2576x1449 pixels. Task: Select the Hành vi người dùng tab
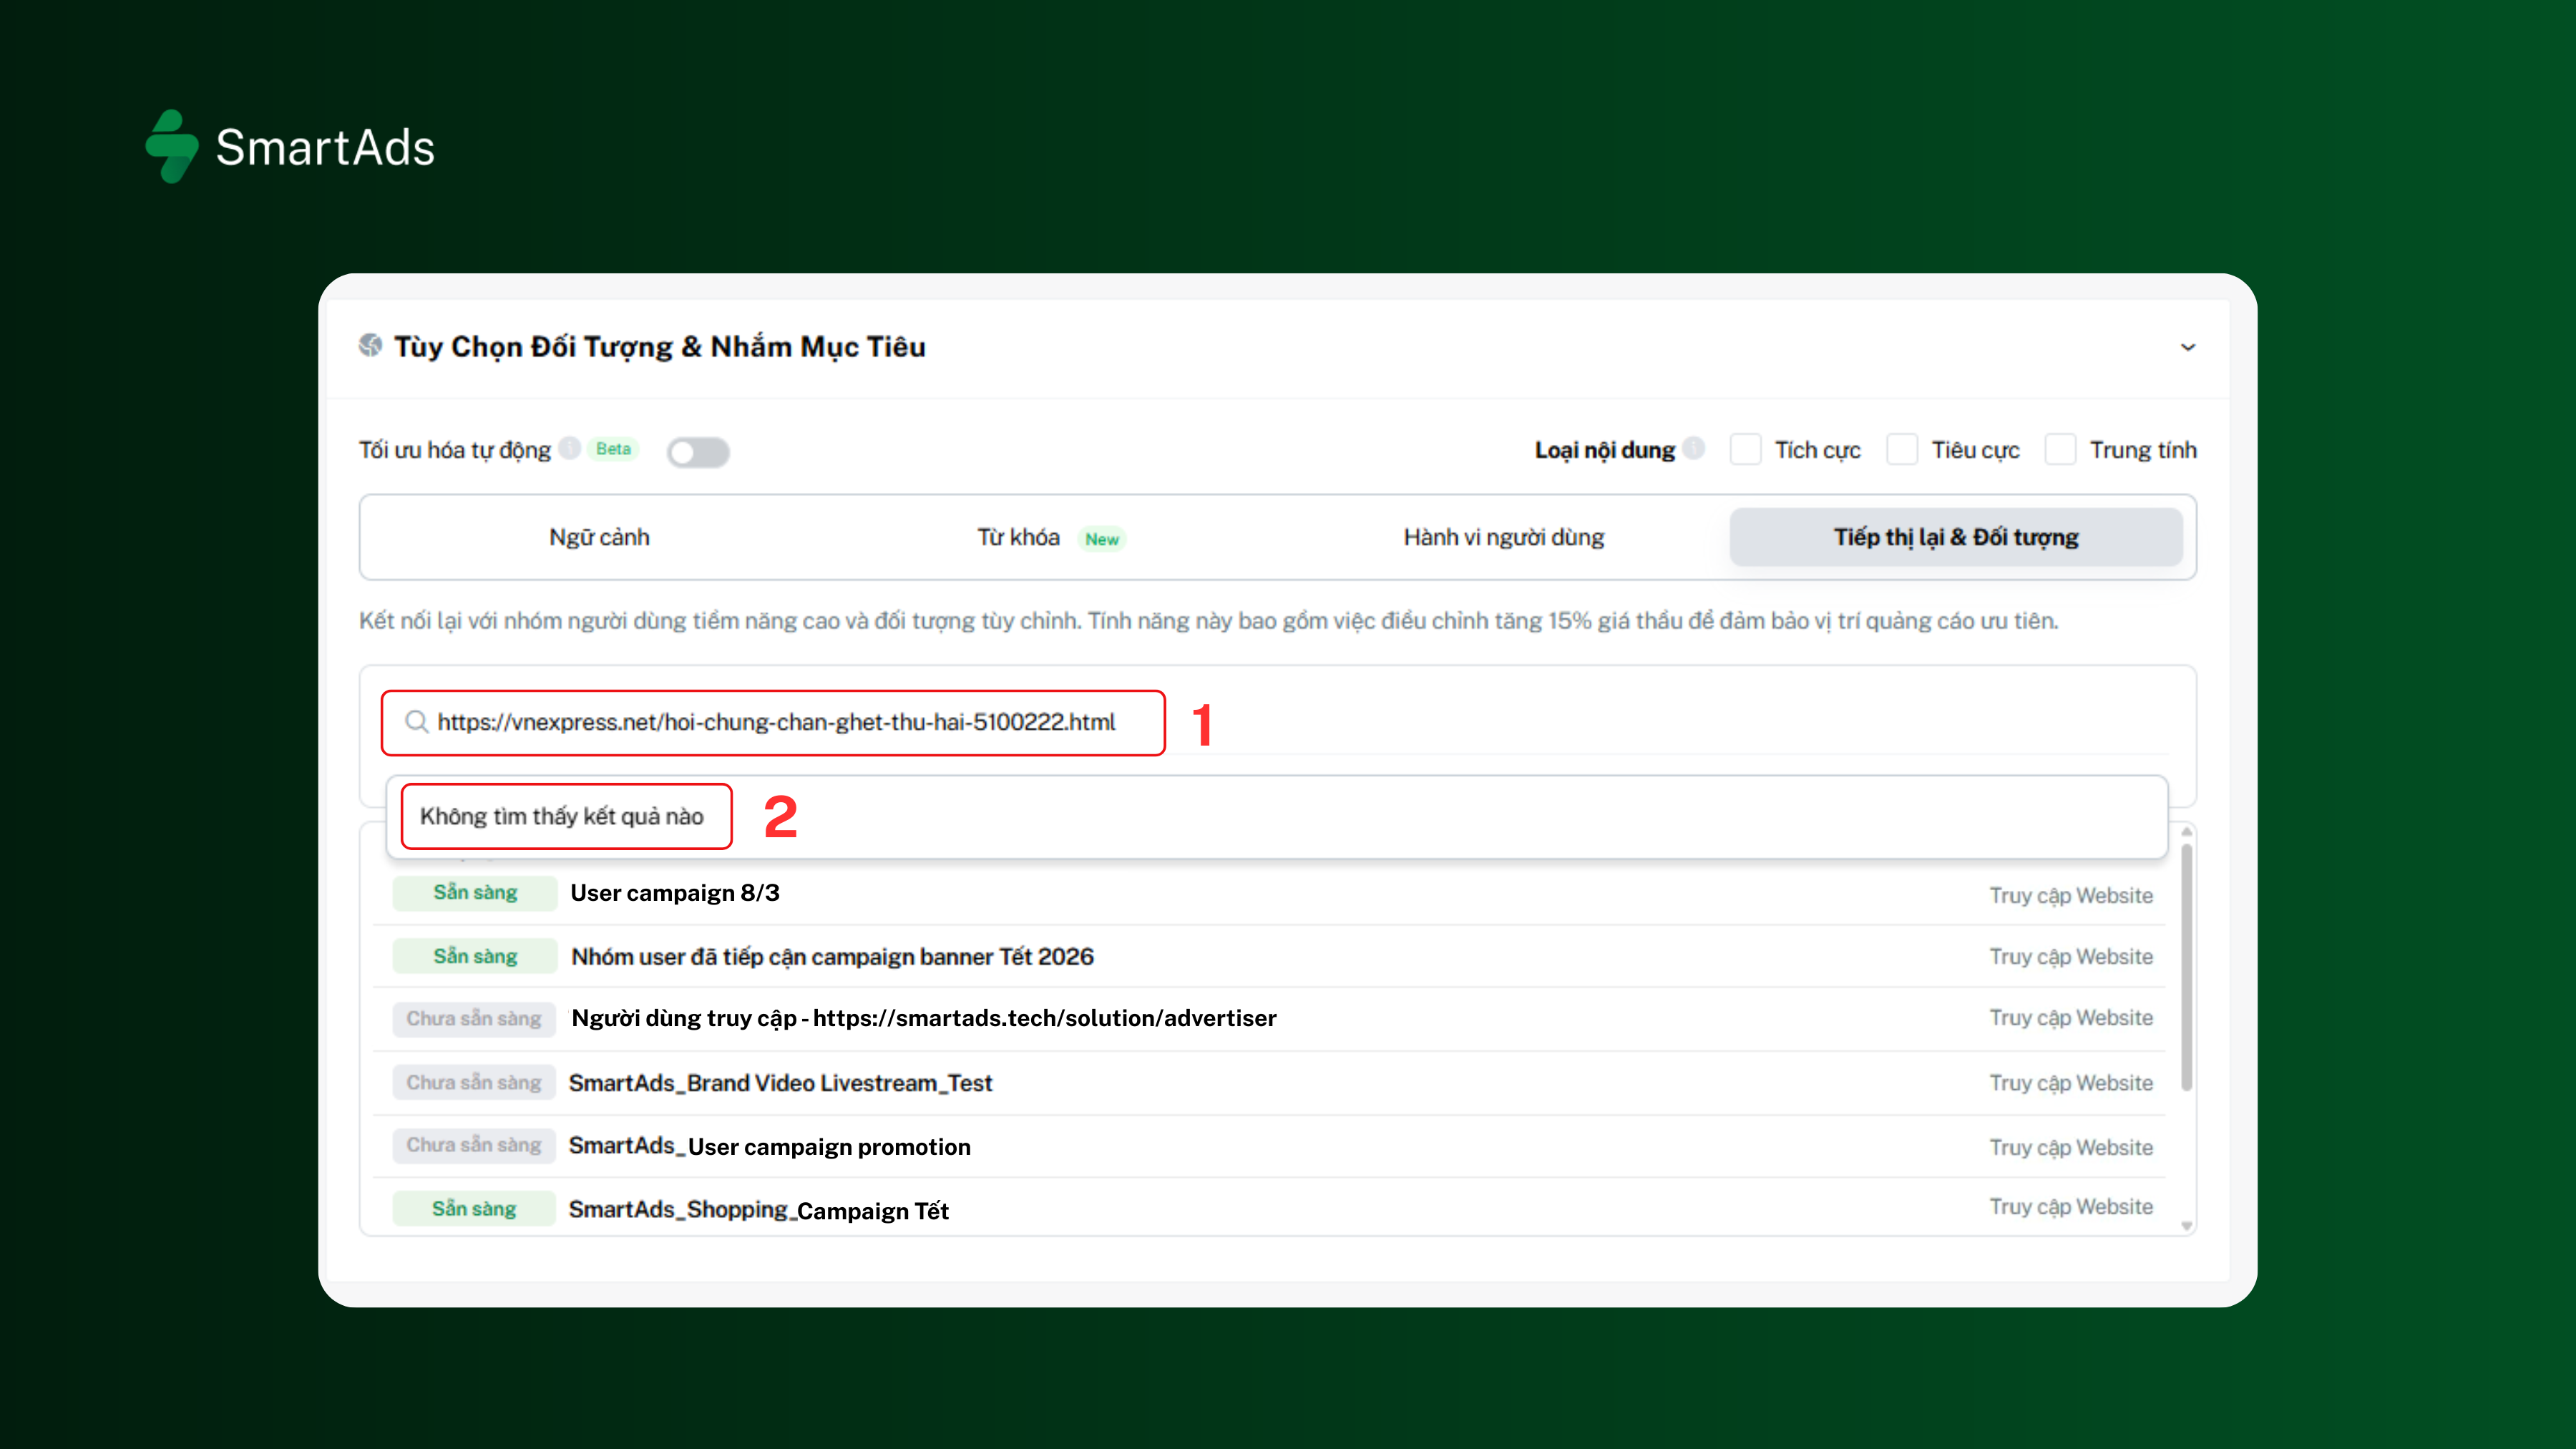1503,537
